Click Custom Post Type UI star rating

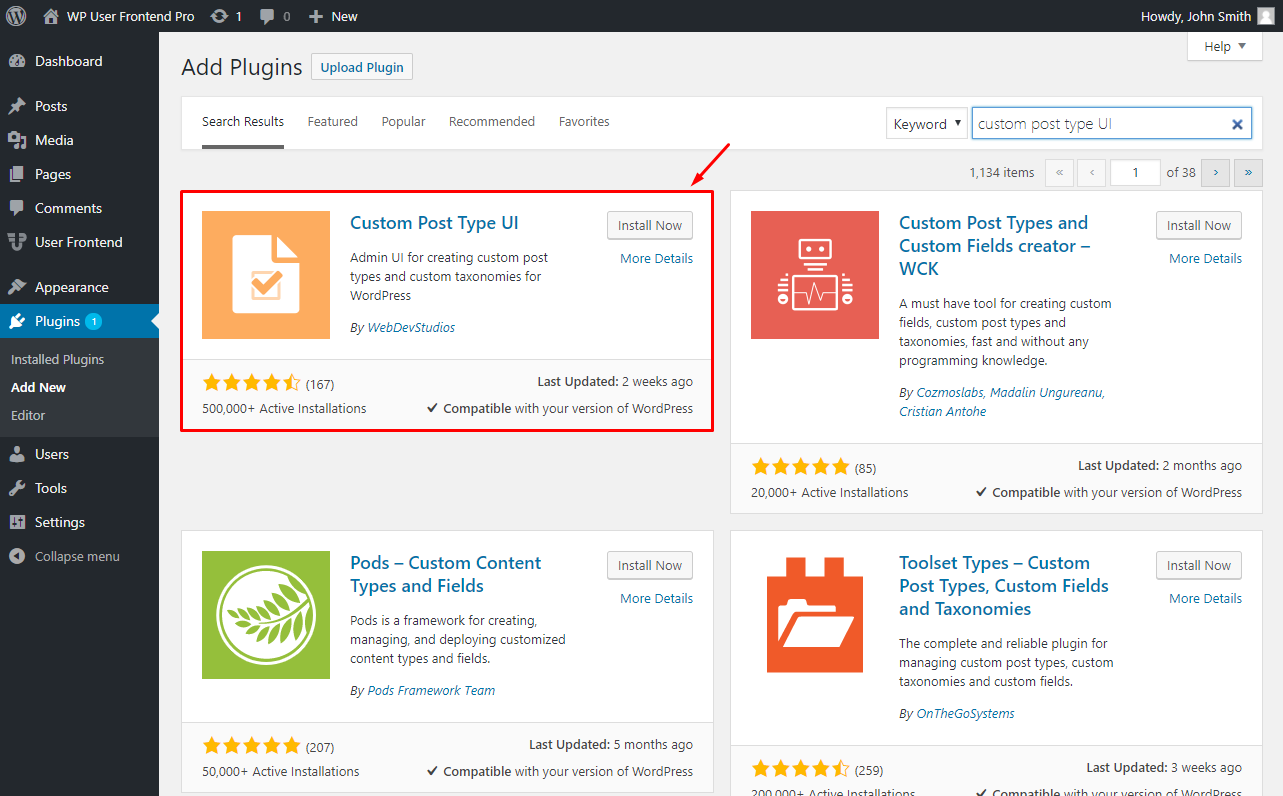(x=251, y=383)
